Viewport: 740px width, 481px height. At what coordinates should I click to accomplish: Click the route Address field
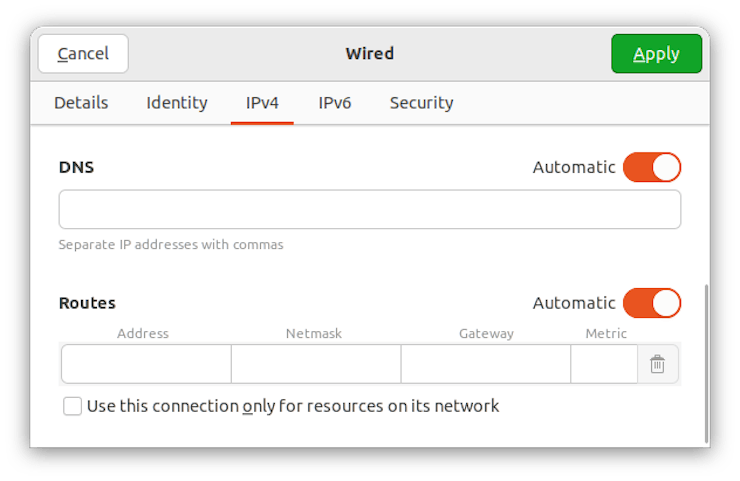point(146,365)
